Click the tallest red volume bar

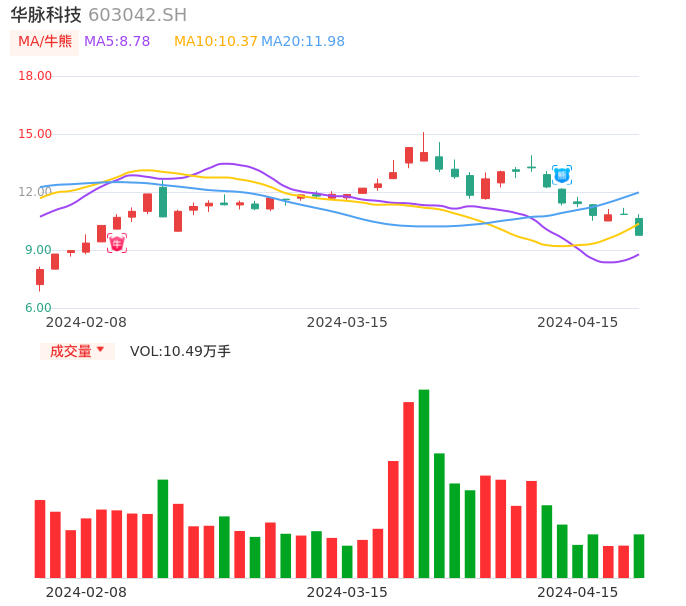click(x=409, y=490)
